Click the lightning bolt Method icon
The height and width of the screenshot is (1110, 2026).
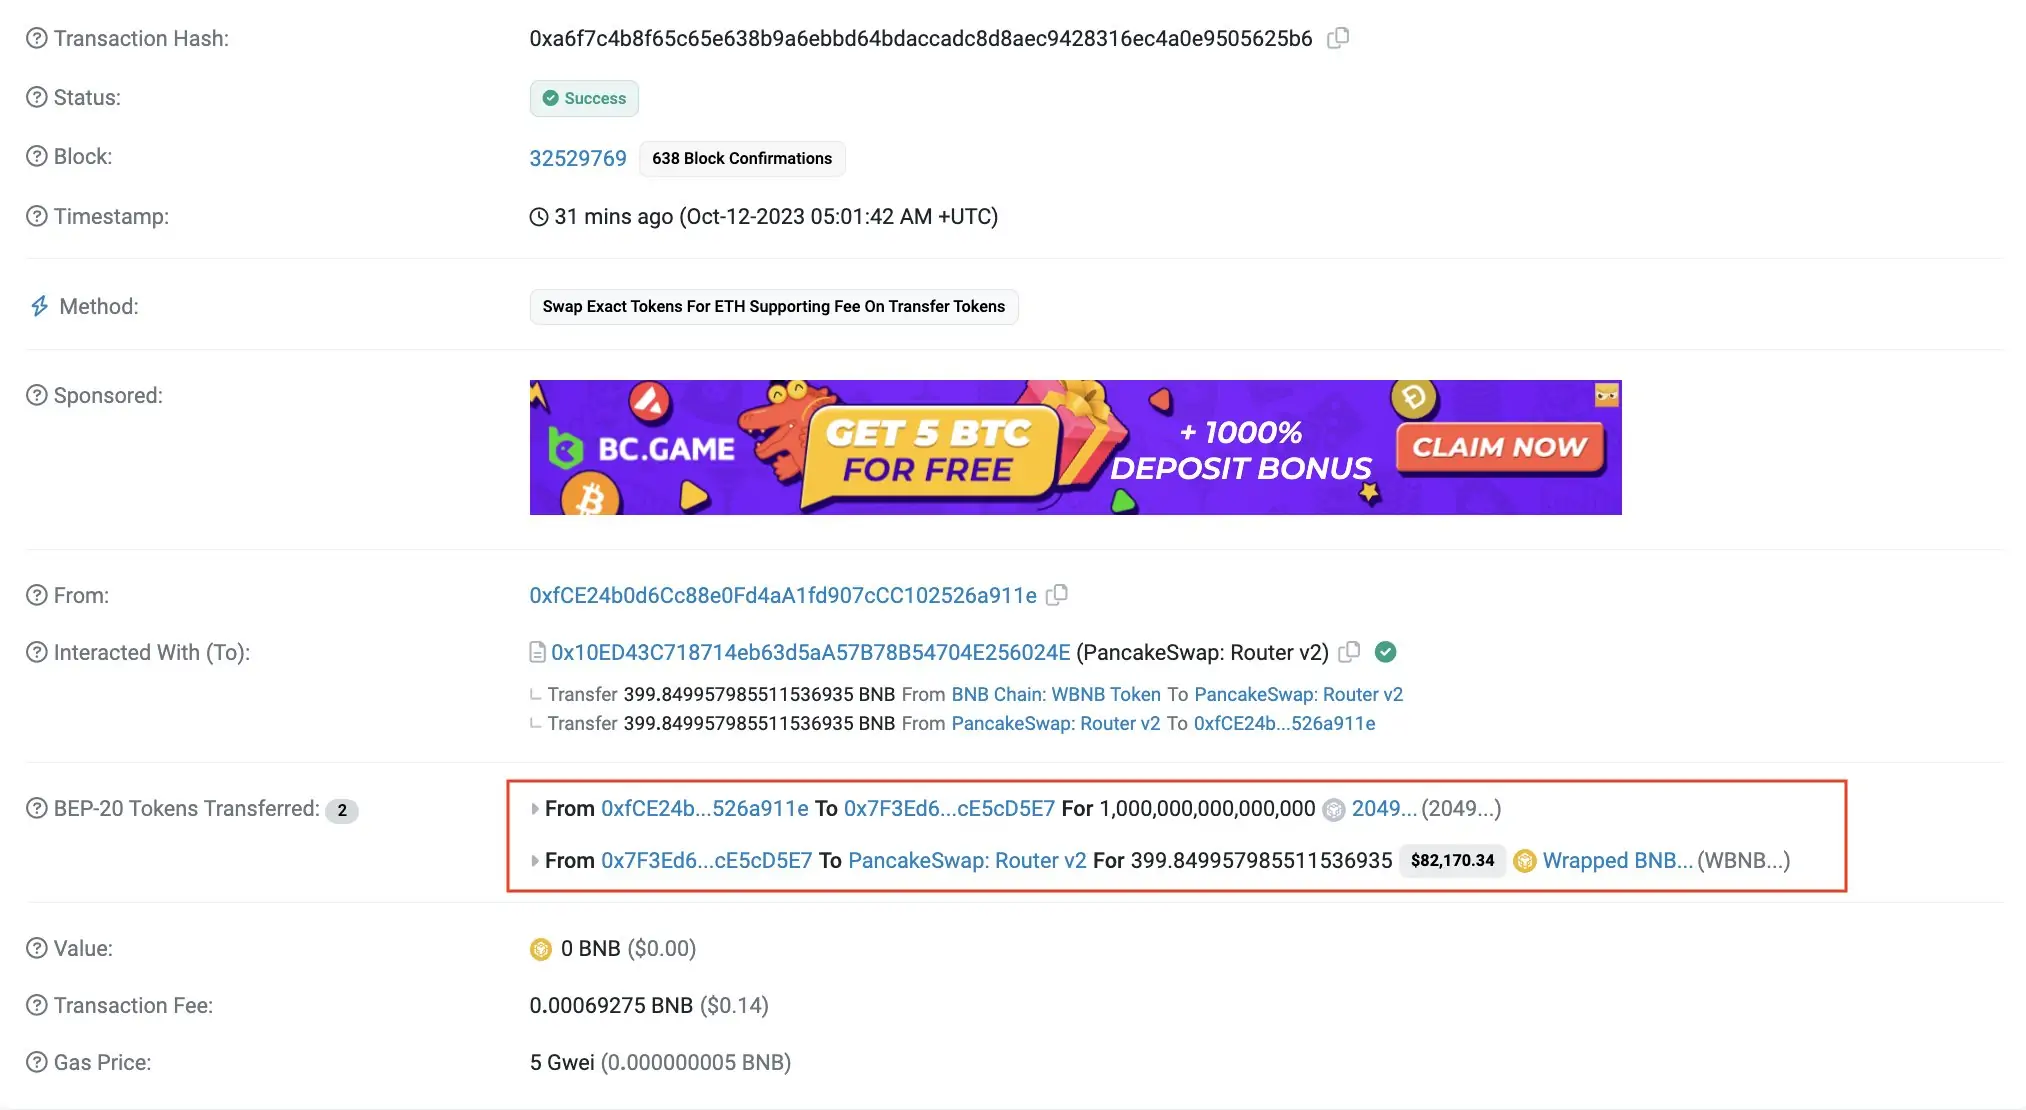[x=38, y=303]
